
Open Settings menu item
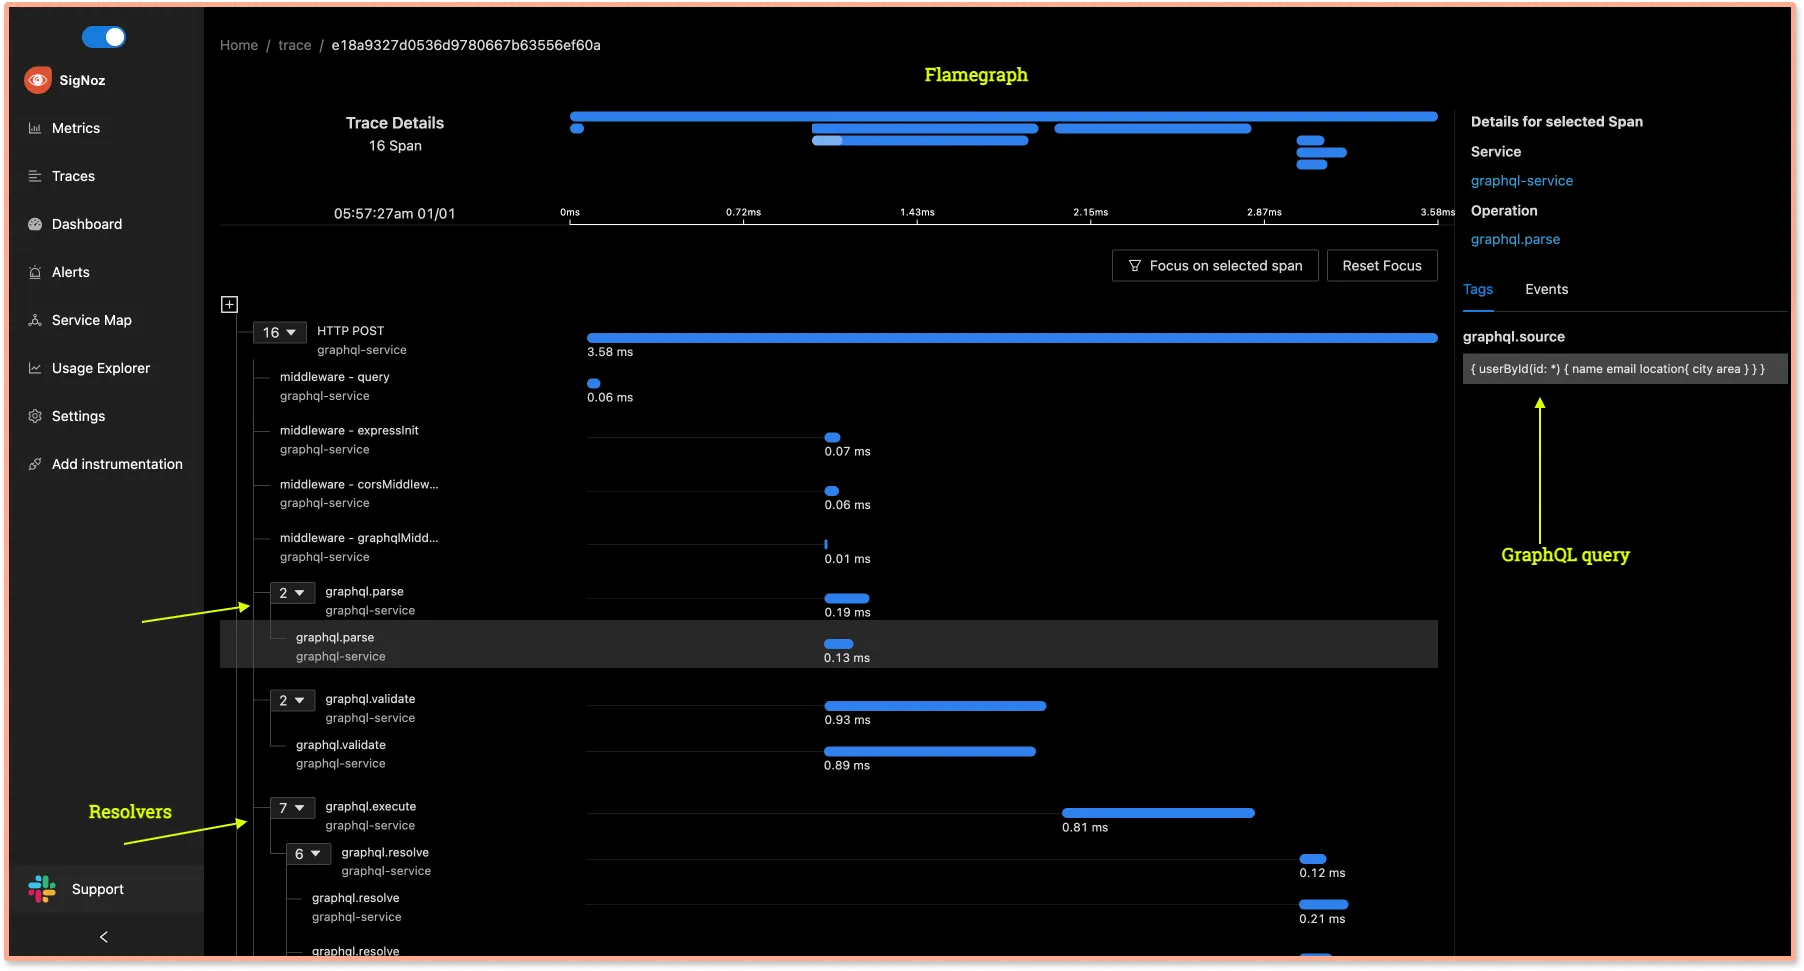[x=78, y=416]
